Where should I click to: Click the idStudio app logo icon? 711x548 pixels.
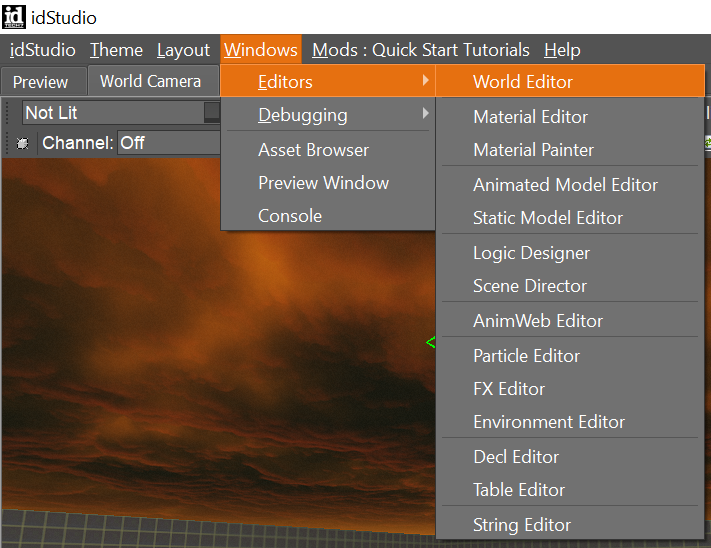coord(14,17)
